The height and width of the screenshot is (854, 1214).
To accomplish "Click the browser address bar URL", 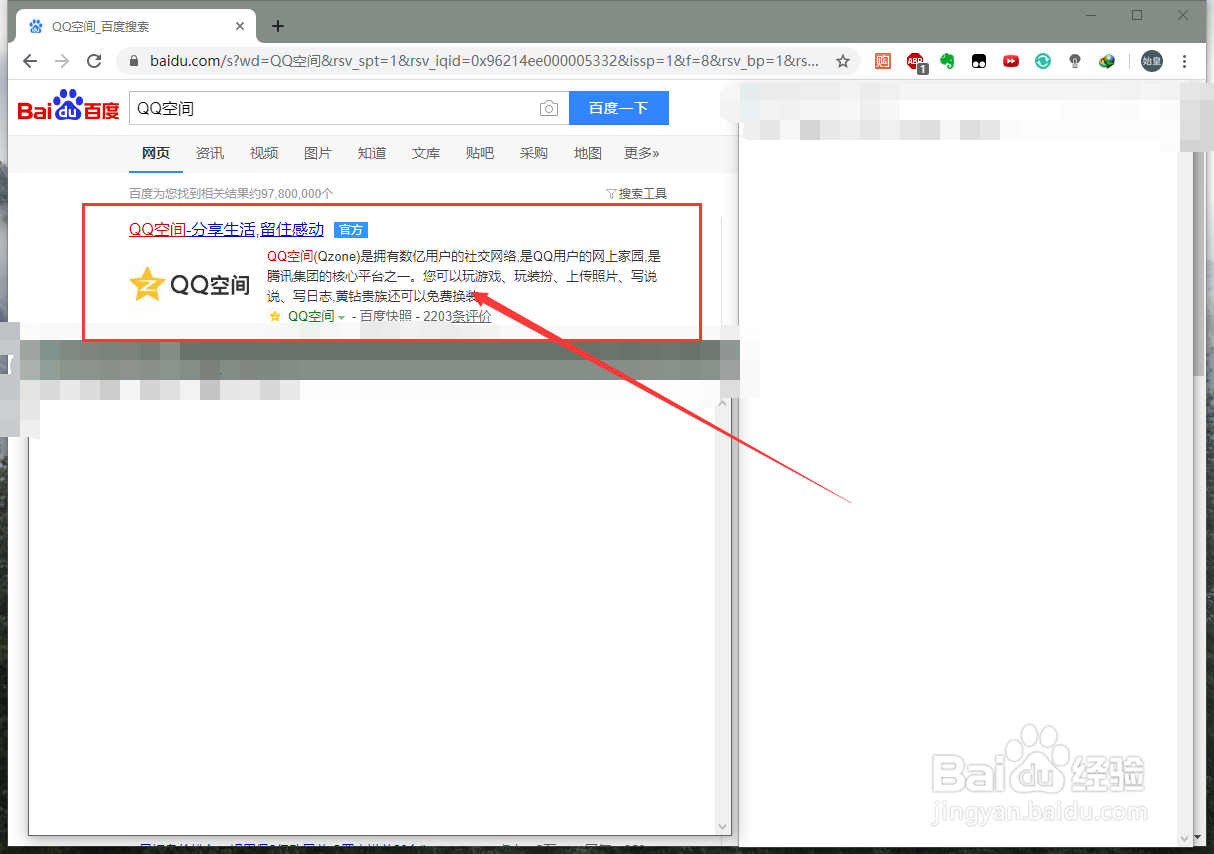I will 484,61.
